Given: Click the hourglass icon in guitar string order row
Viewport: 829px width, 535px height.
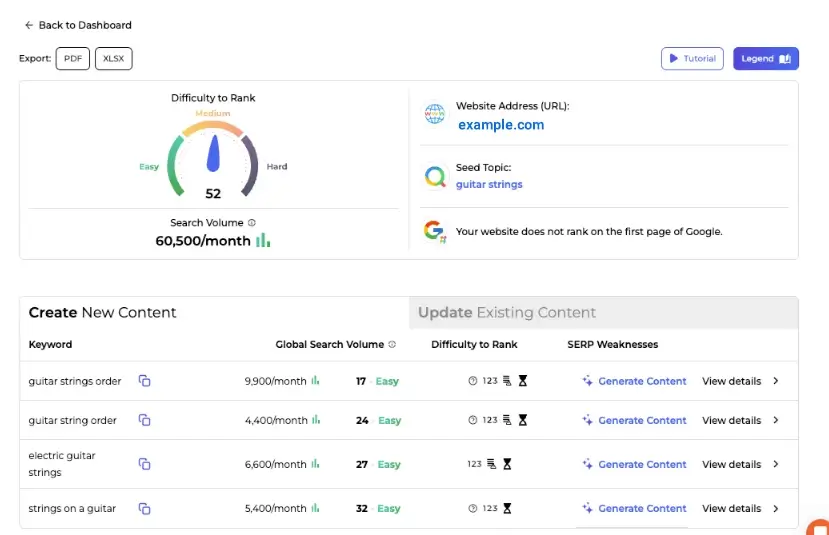Looking at the screenshot, I should point(523,420).
